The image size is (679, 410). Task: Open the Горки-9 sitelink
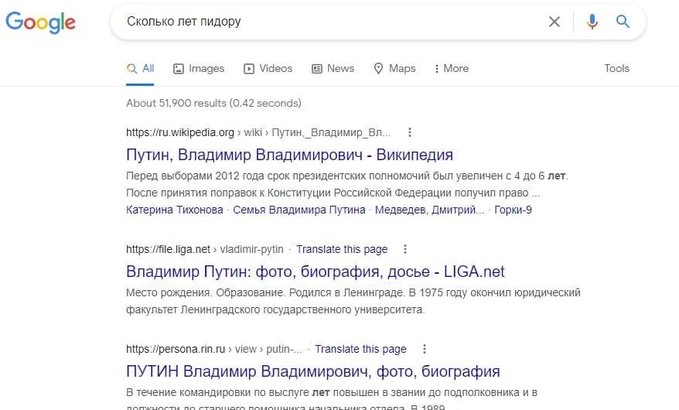[513, 210]
